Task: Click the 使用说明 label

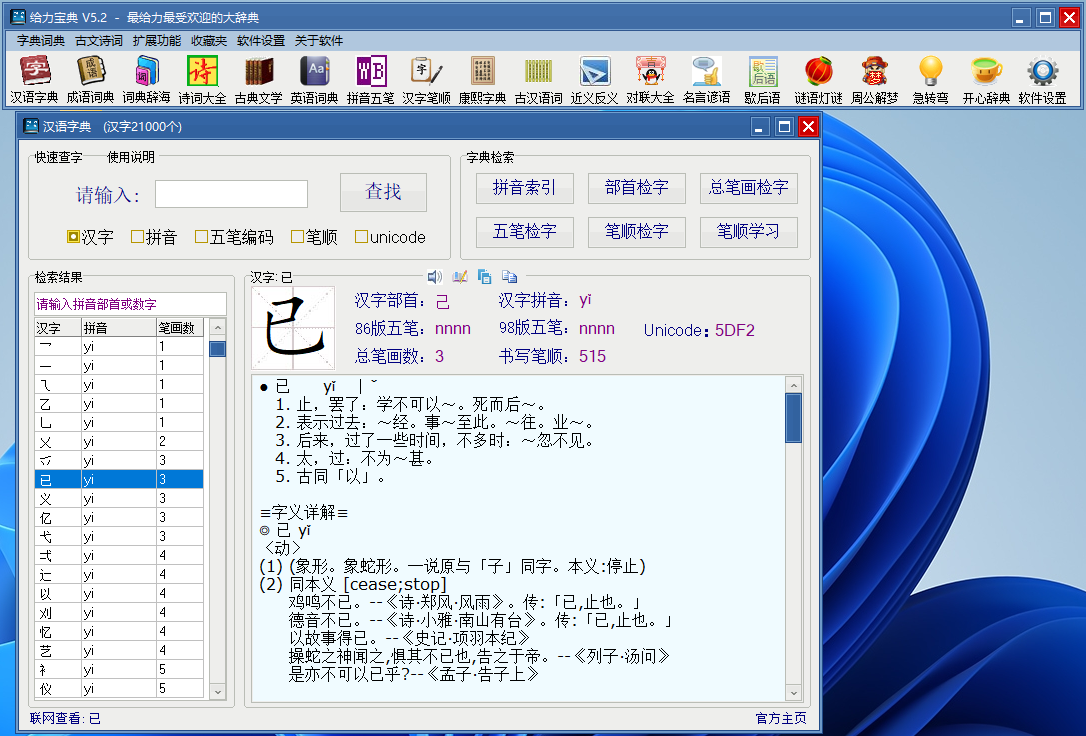Action: pyautogui.click(x=131, y=157)
